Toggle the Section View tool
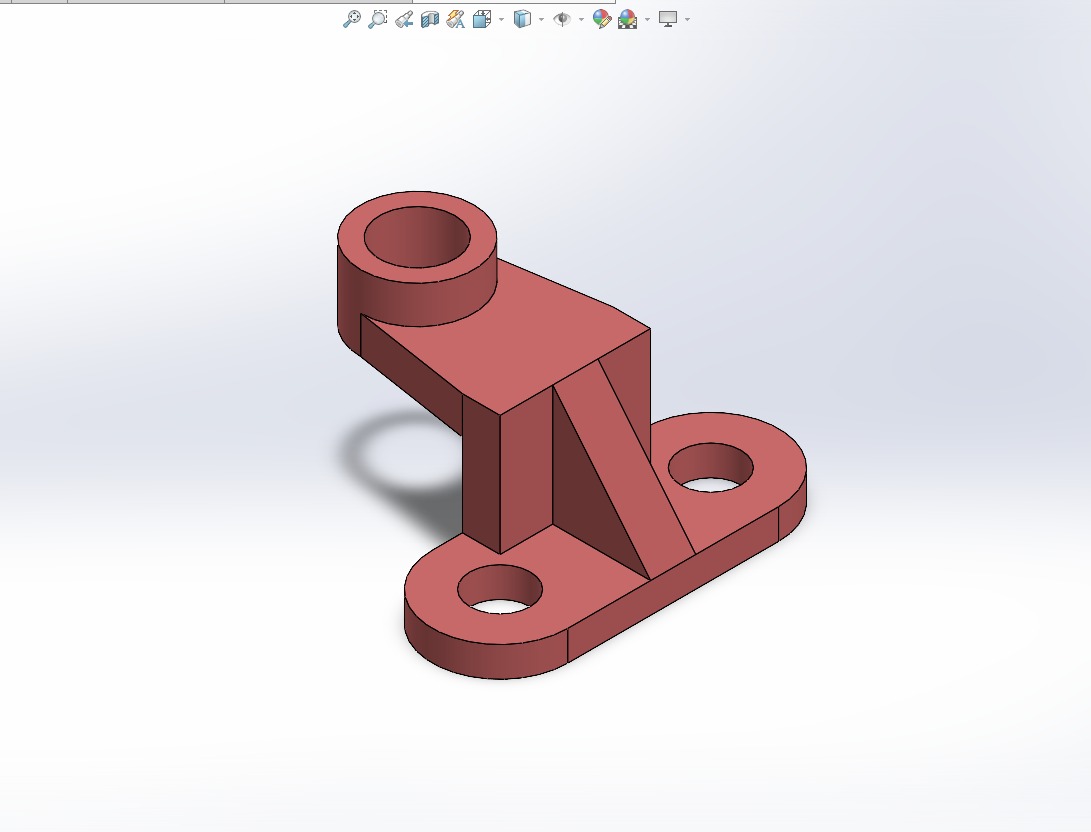The height and width of the screenshot is (832, 1091). click(430, 19)
